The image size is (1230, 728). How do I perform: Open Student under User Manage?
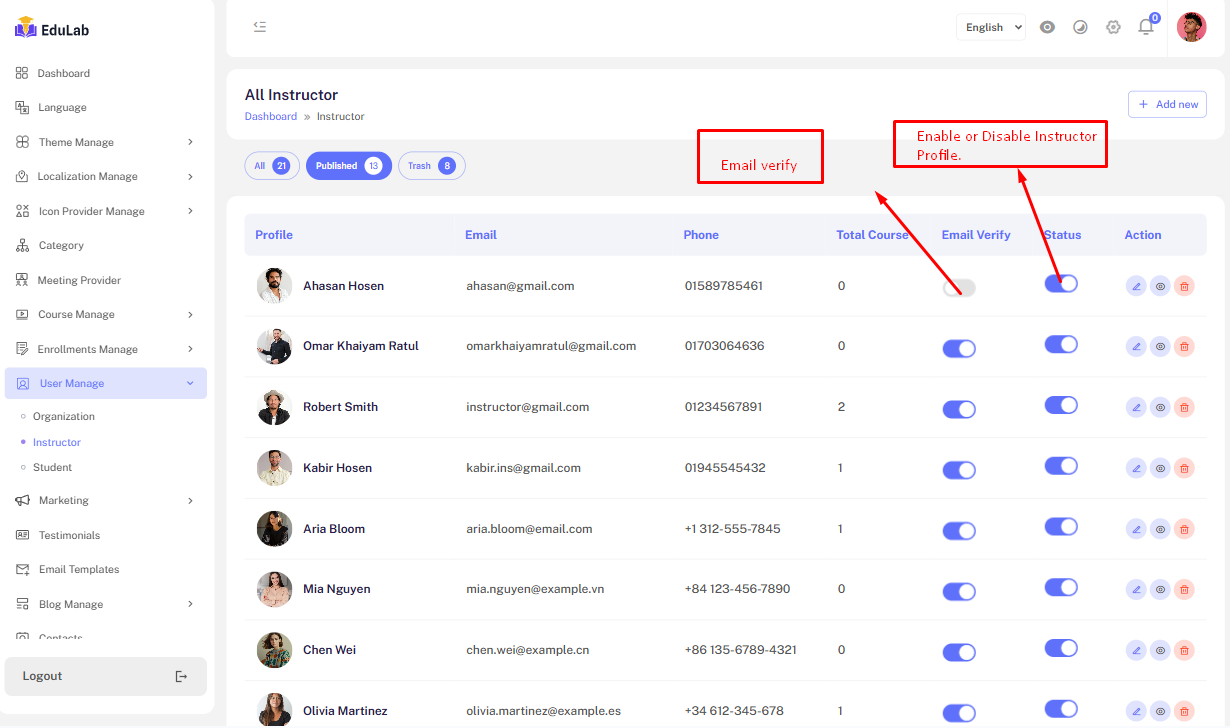(x=53, y=467)
